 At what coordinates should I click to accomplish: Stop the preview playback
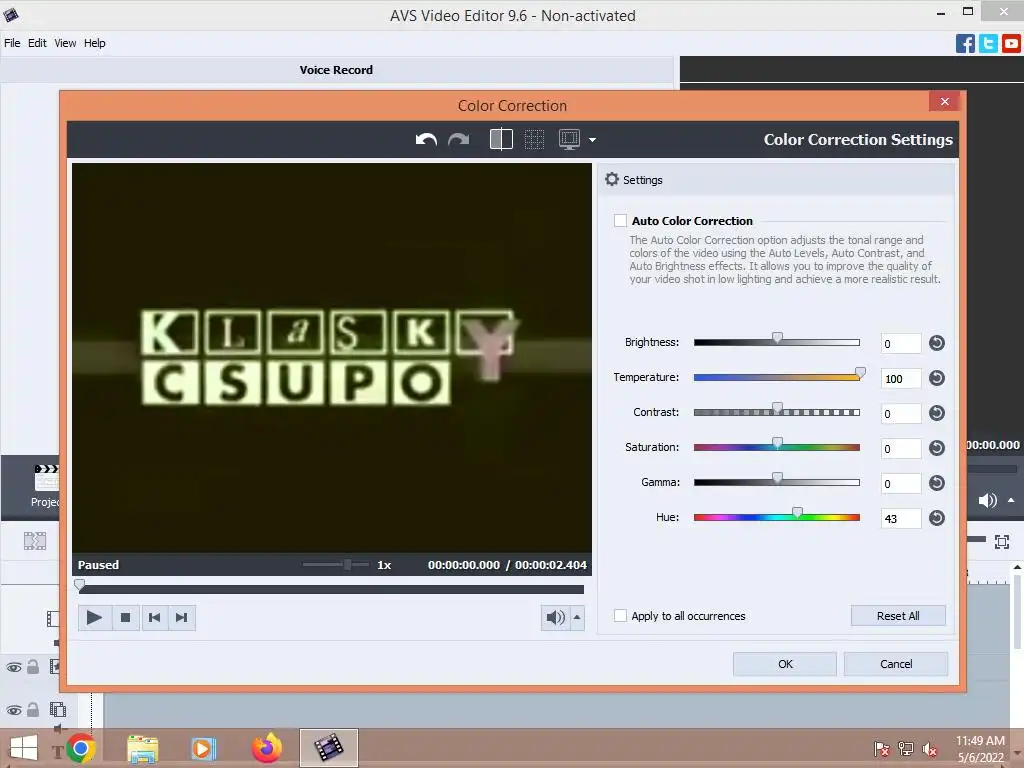click(125, 617)
